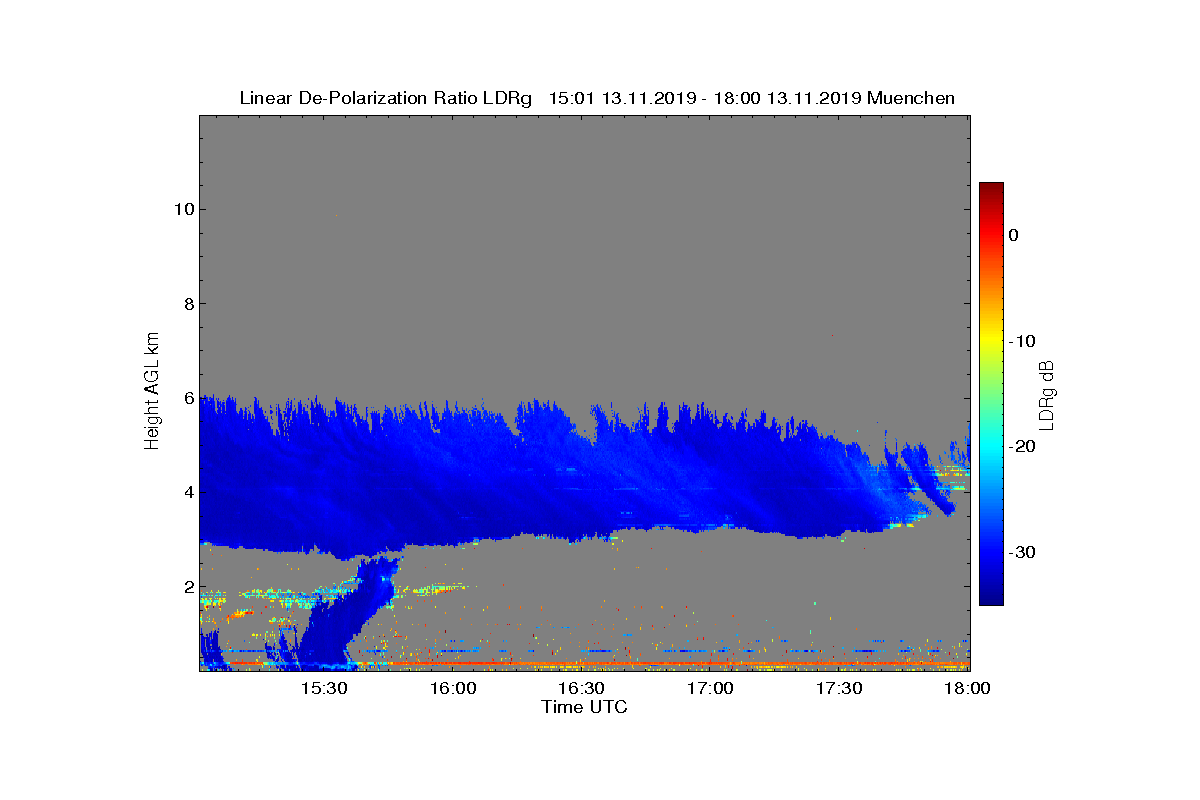Click the 15:30 time tick label
Viewport: 1200px width, 800px height.
(x=324, y=689)
